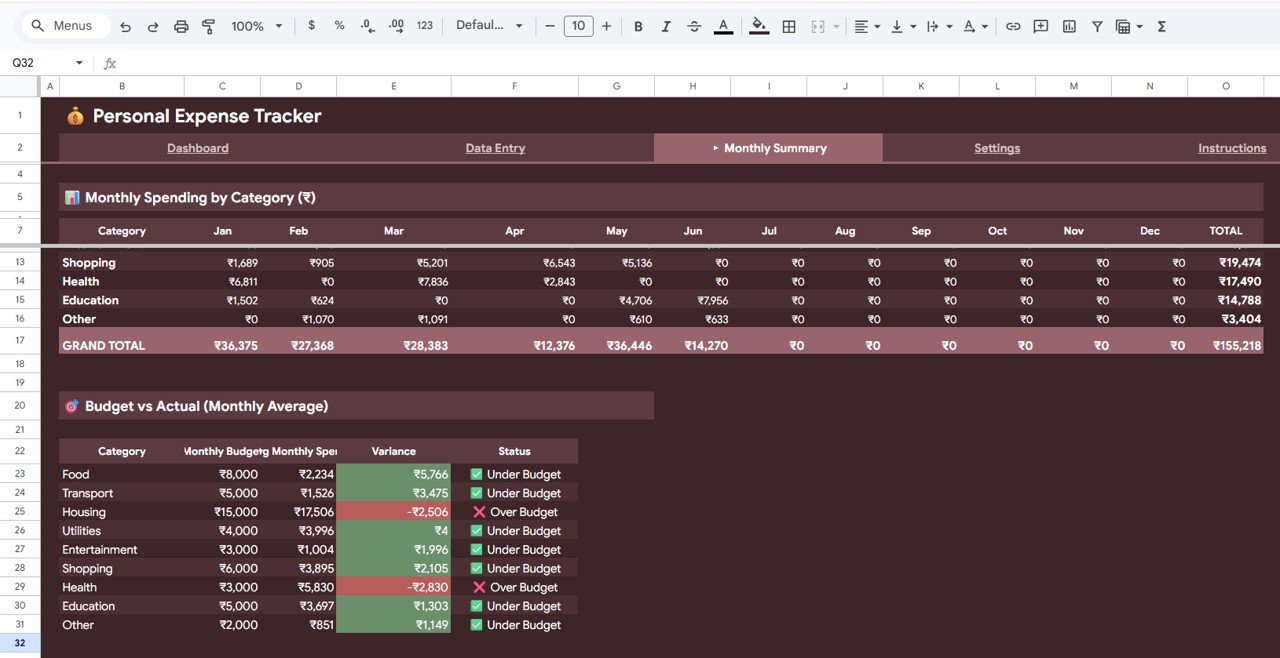The height and width of the screenshot is (658, 1280).
Task: Insert a link with the chain icon
Action: (1013, 26)
